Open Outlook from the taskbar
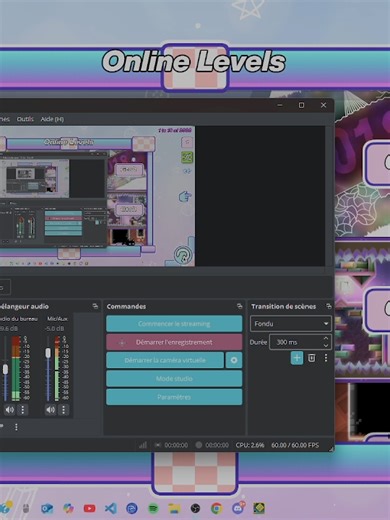390x520 pixels. [x=47, y=508]
